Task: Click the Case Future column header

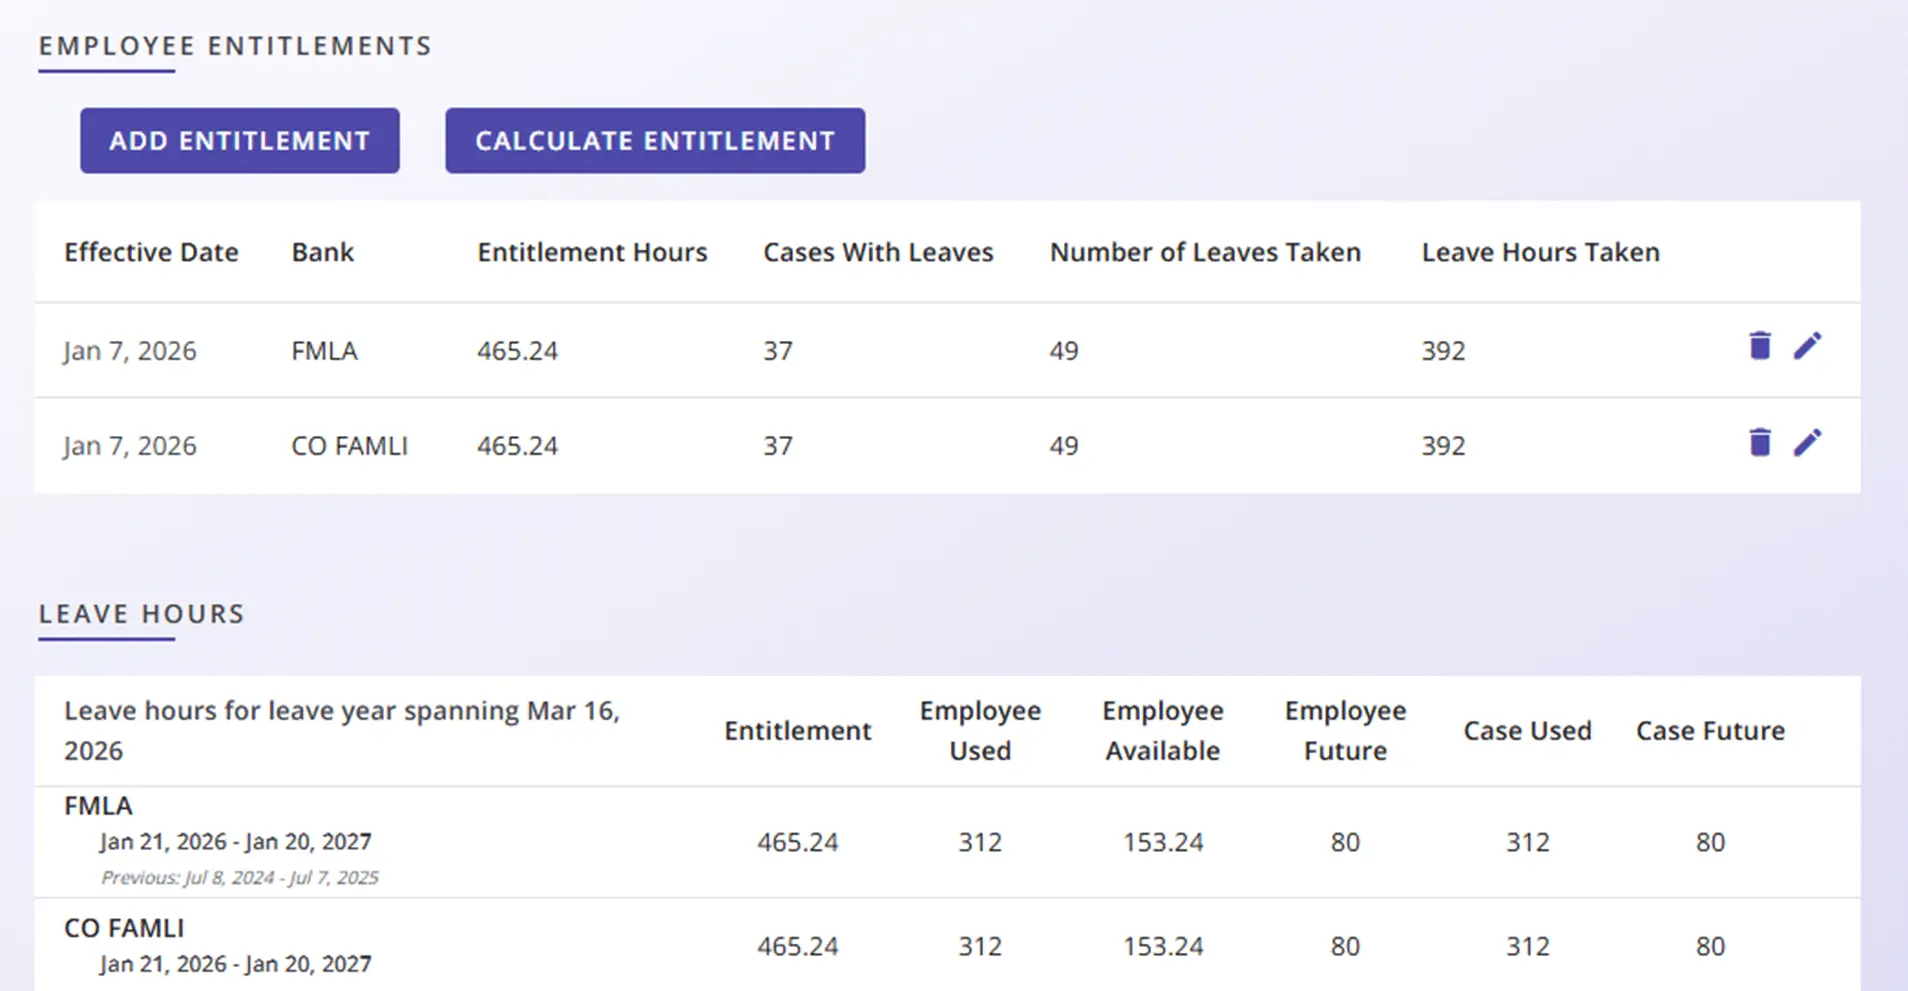Action: (1710, 731)
